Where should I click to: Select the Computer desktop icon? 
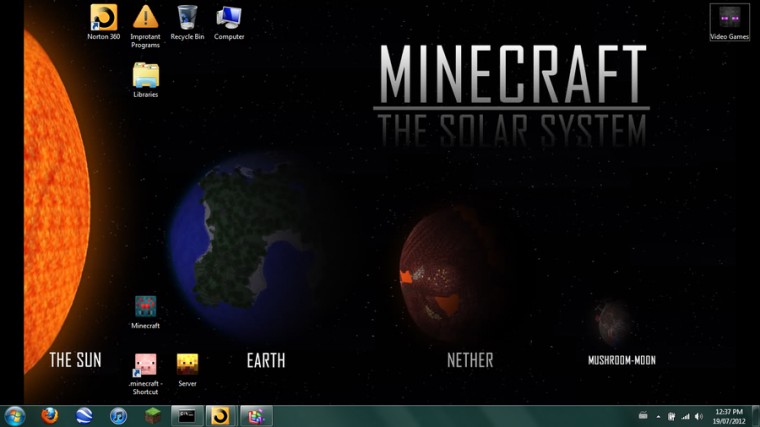(x=229, y=22)
